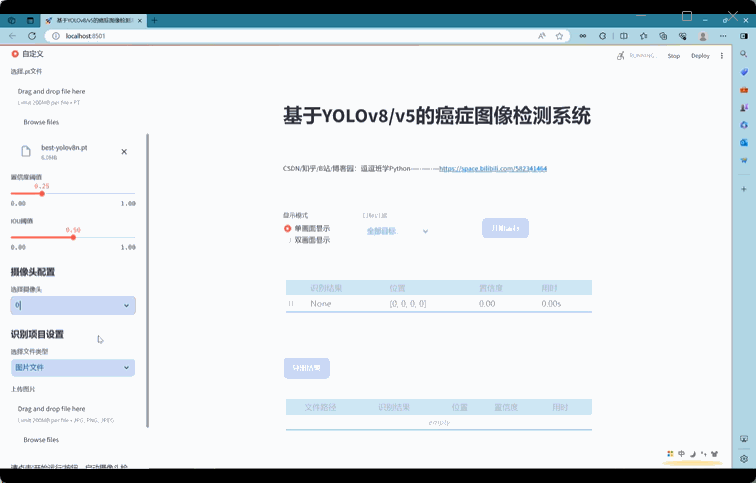756x483 pixels.
Task: Click the moon icon in IME toolbar
Action: click(x=693, y=454)
